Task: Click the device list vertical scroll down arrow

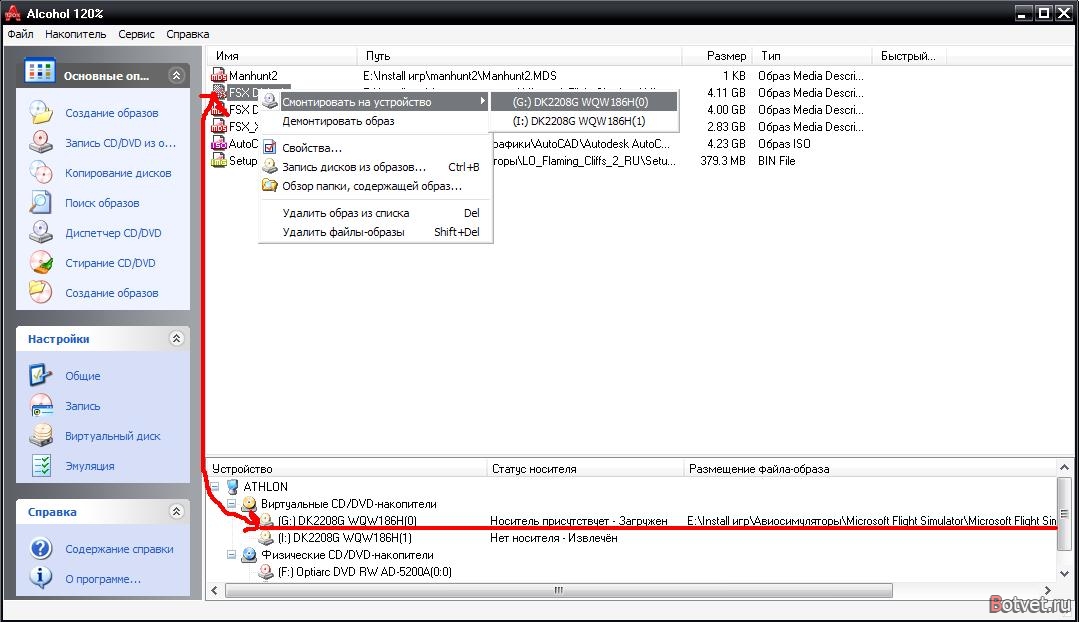Action: pyautogui.click(x=1064, y=573)
